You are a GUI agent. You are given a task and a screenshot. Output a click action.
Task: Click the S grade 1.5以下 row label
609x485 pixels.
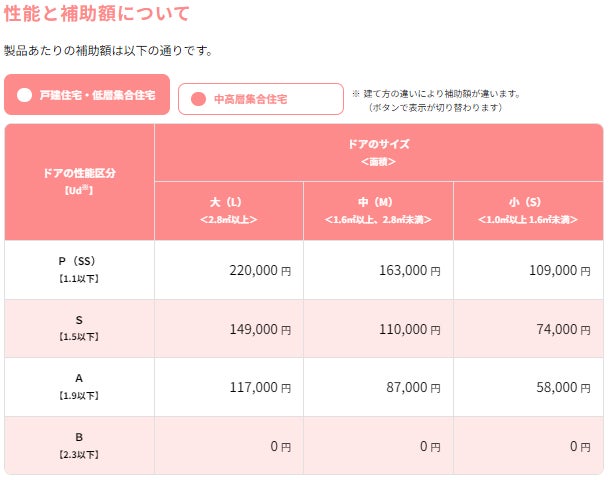(x=78, y=328)
